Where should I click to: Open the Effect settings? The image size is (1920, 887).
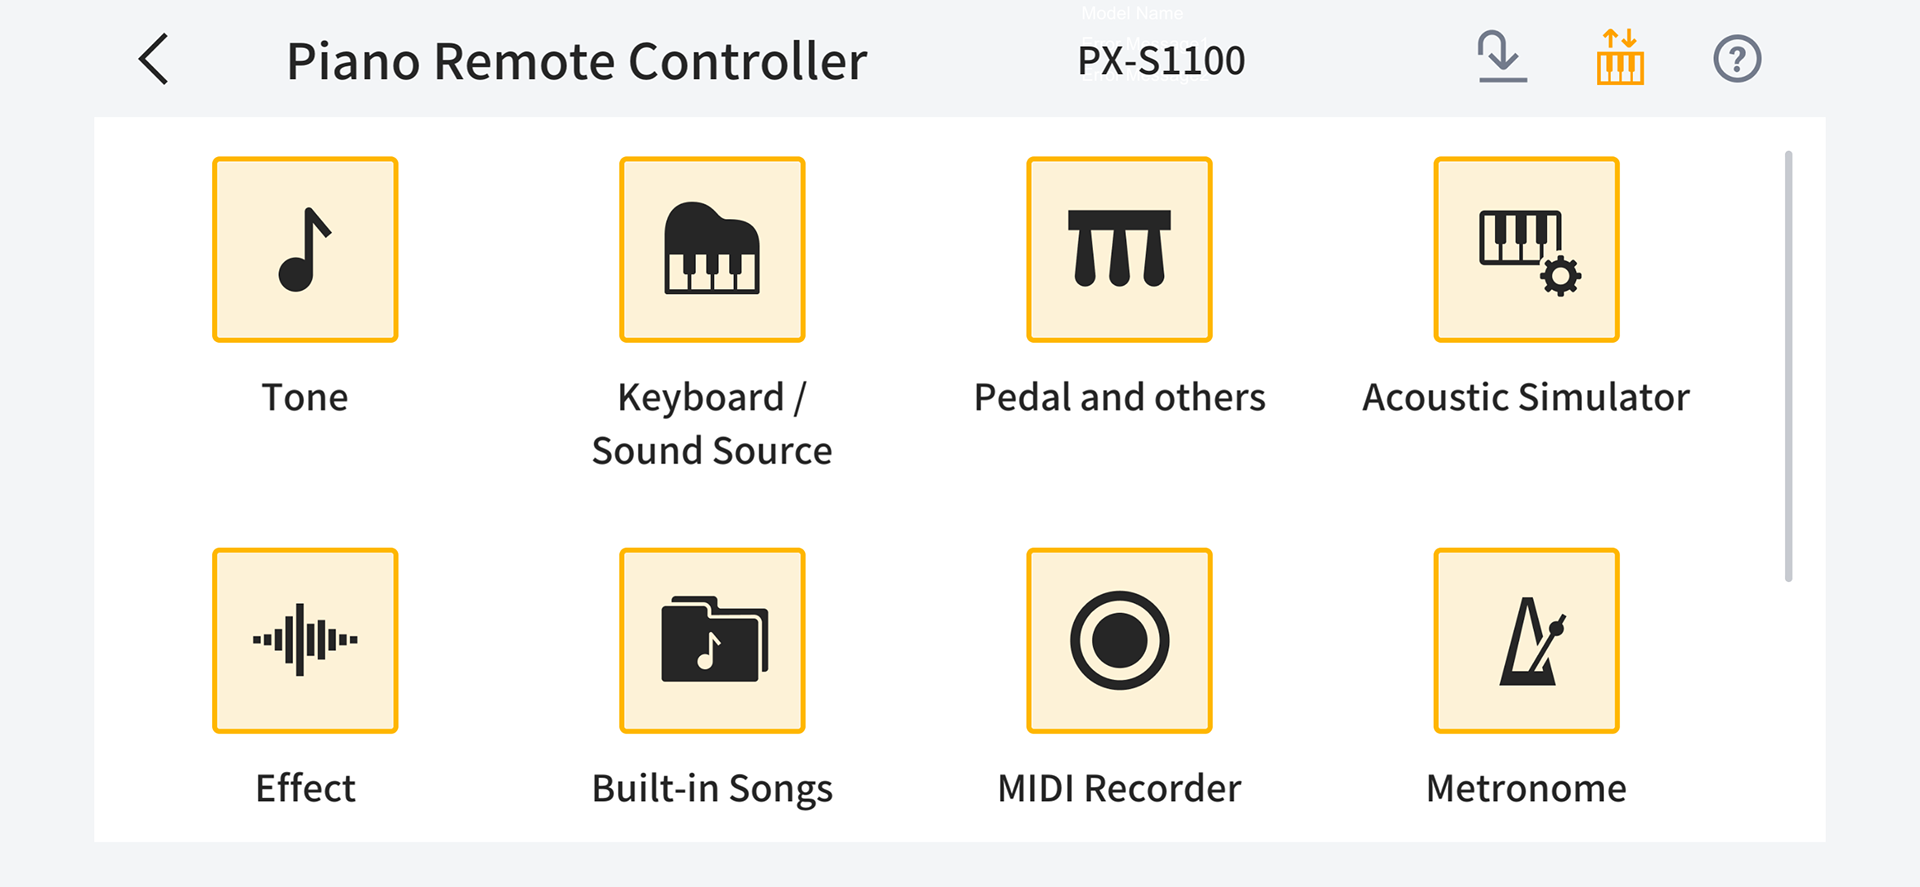point(305,641)
